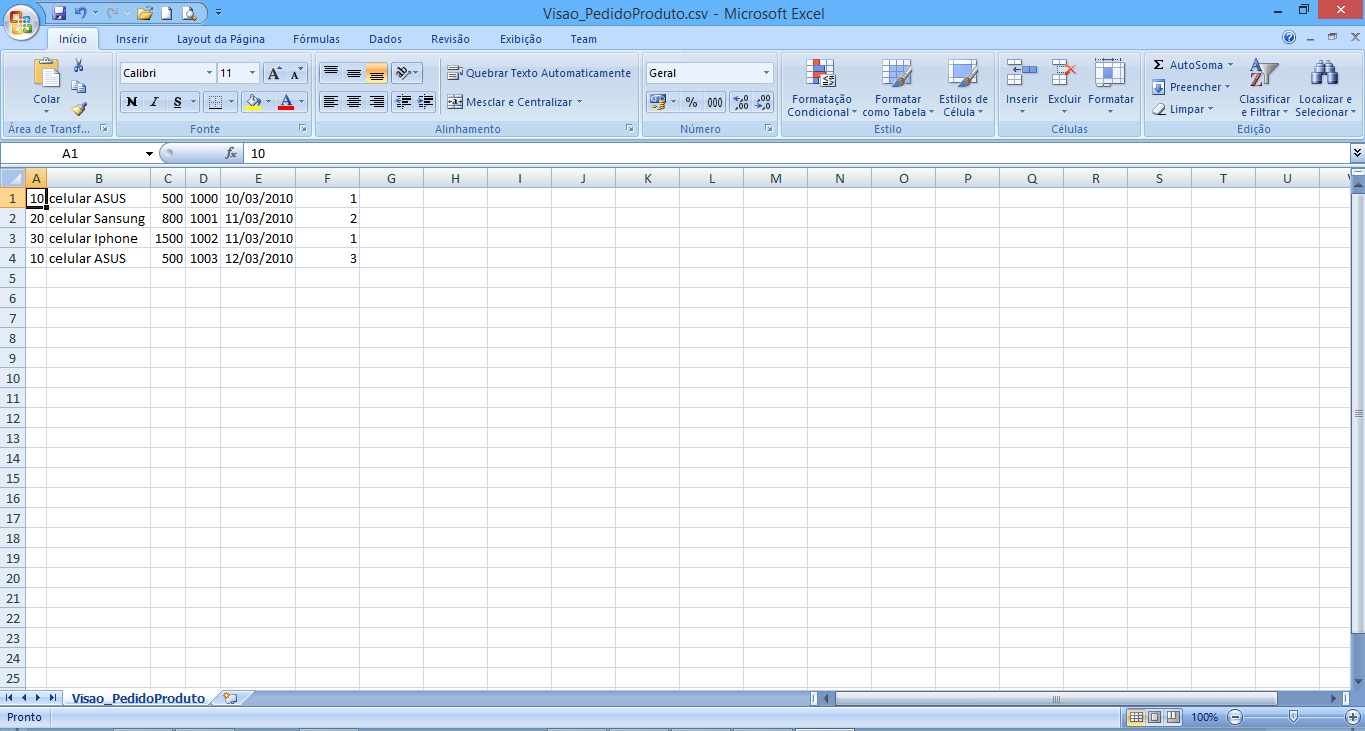The width and height of the screenshot is (1365, 731).
Task: Open the font size 11 dropdown
Action: tap(253, 73)
